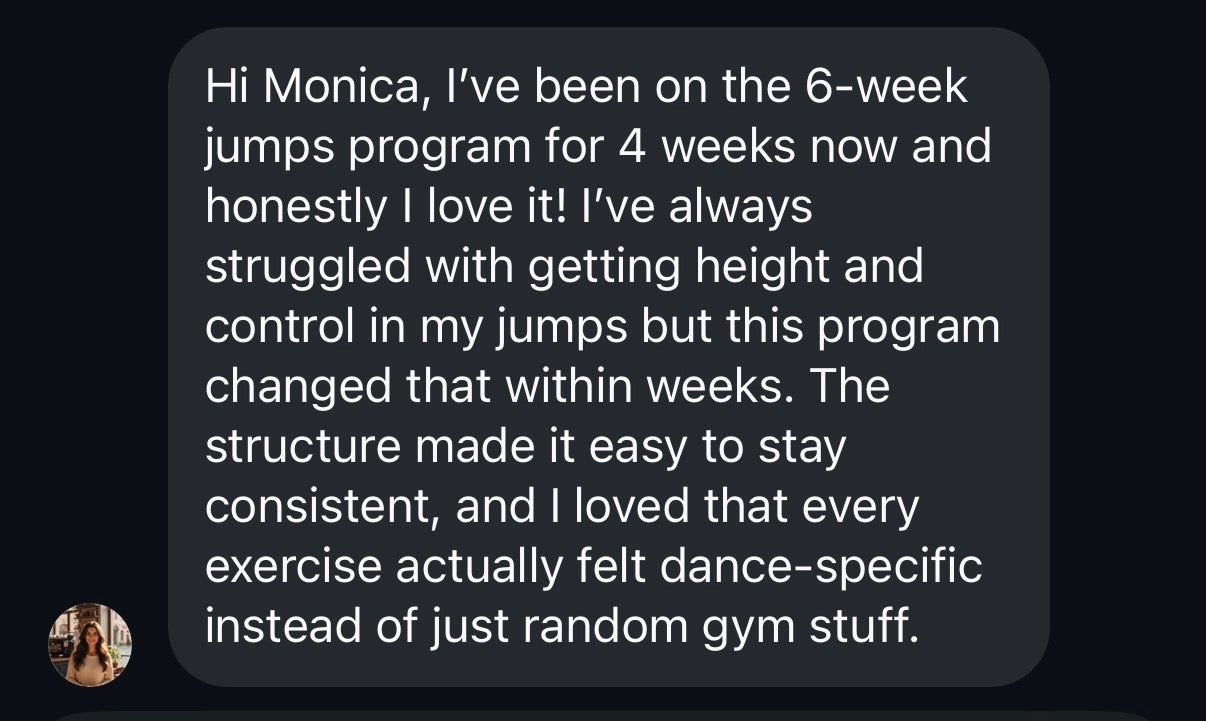
Task: Click the word "struggled" in the message
Action: pyautogui.click(x=308, y=267)
